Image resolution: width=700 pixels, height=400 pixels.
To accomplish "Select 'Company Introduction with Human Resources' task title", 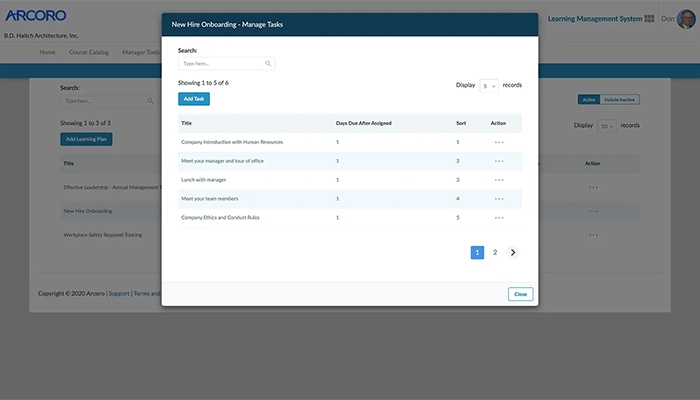I will 232,142.
